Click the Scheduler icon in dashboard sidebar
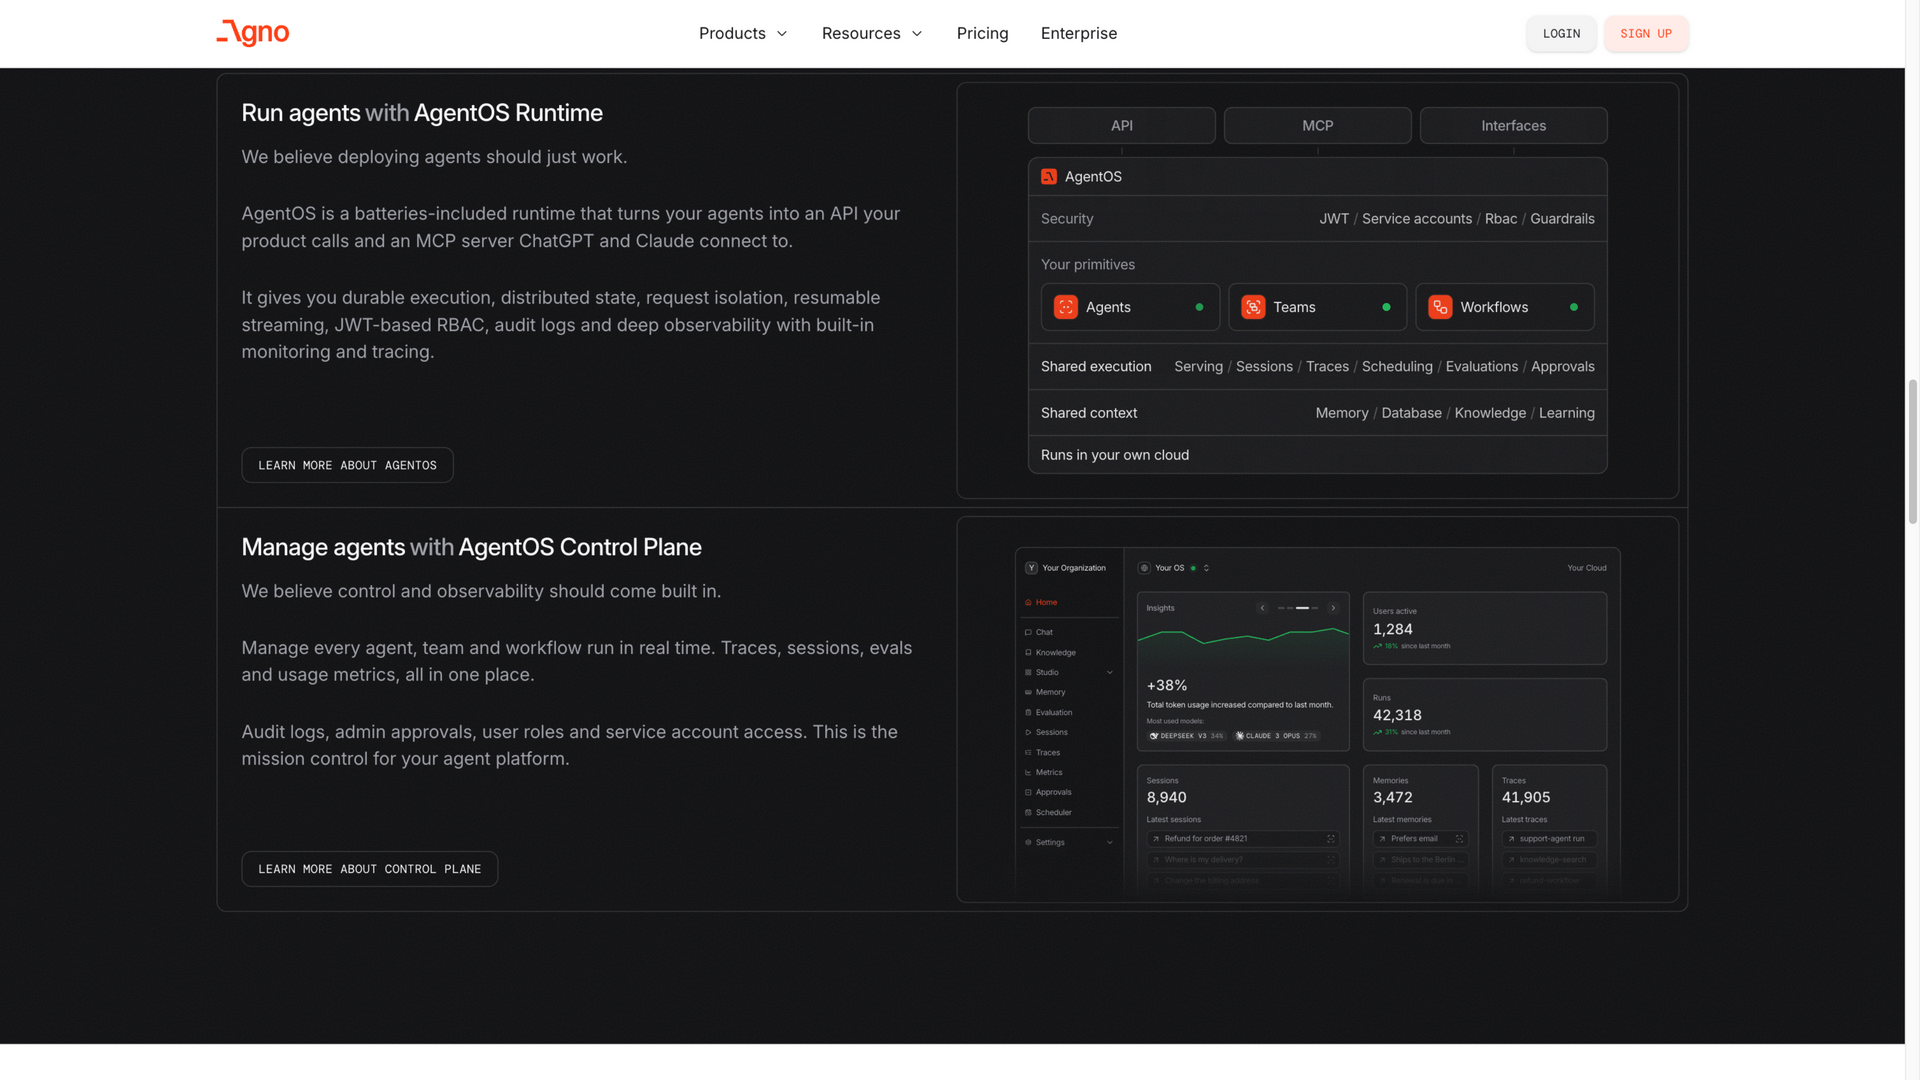 coord(1028,812)
